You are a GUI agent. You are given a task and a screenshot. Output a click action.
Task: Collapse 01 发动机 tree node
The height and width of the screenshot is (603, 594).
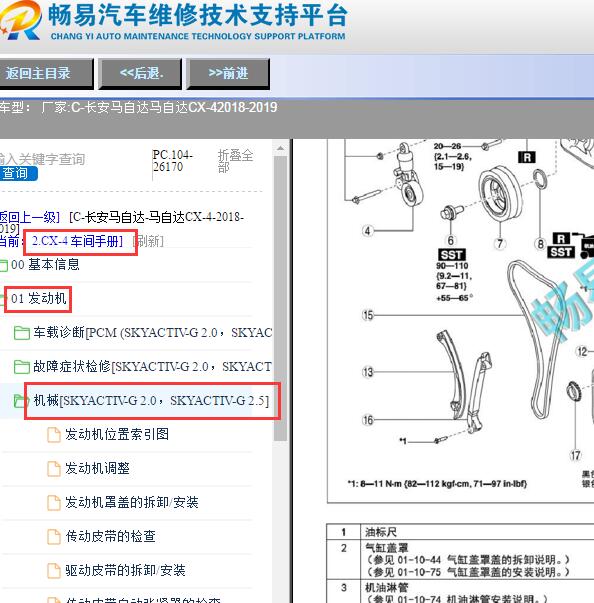point(38,298)
